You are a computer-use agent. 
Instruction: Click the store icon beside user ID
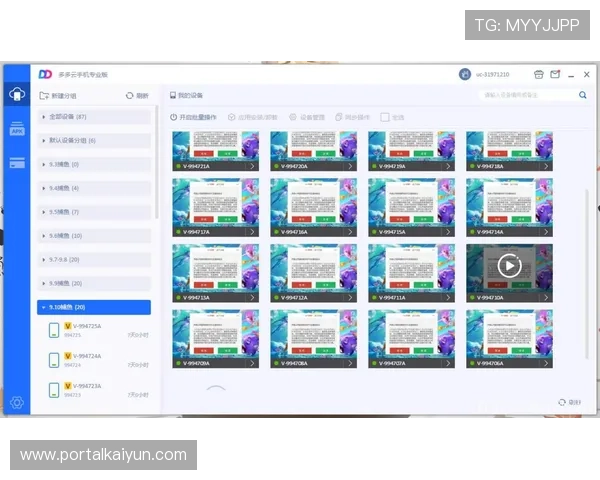[x=539, y=74]
